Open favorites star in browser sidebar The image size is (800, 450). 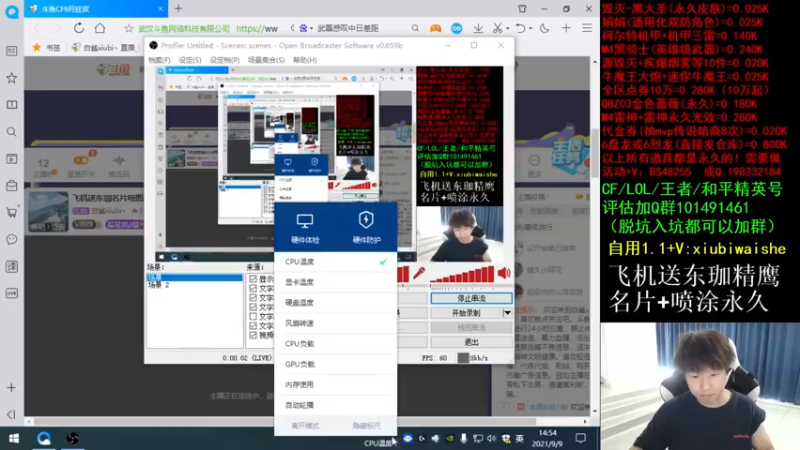11,78
